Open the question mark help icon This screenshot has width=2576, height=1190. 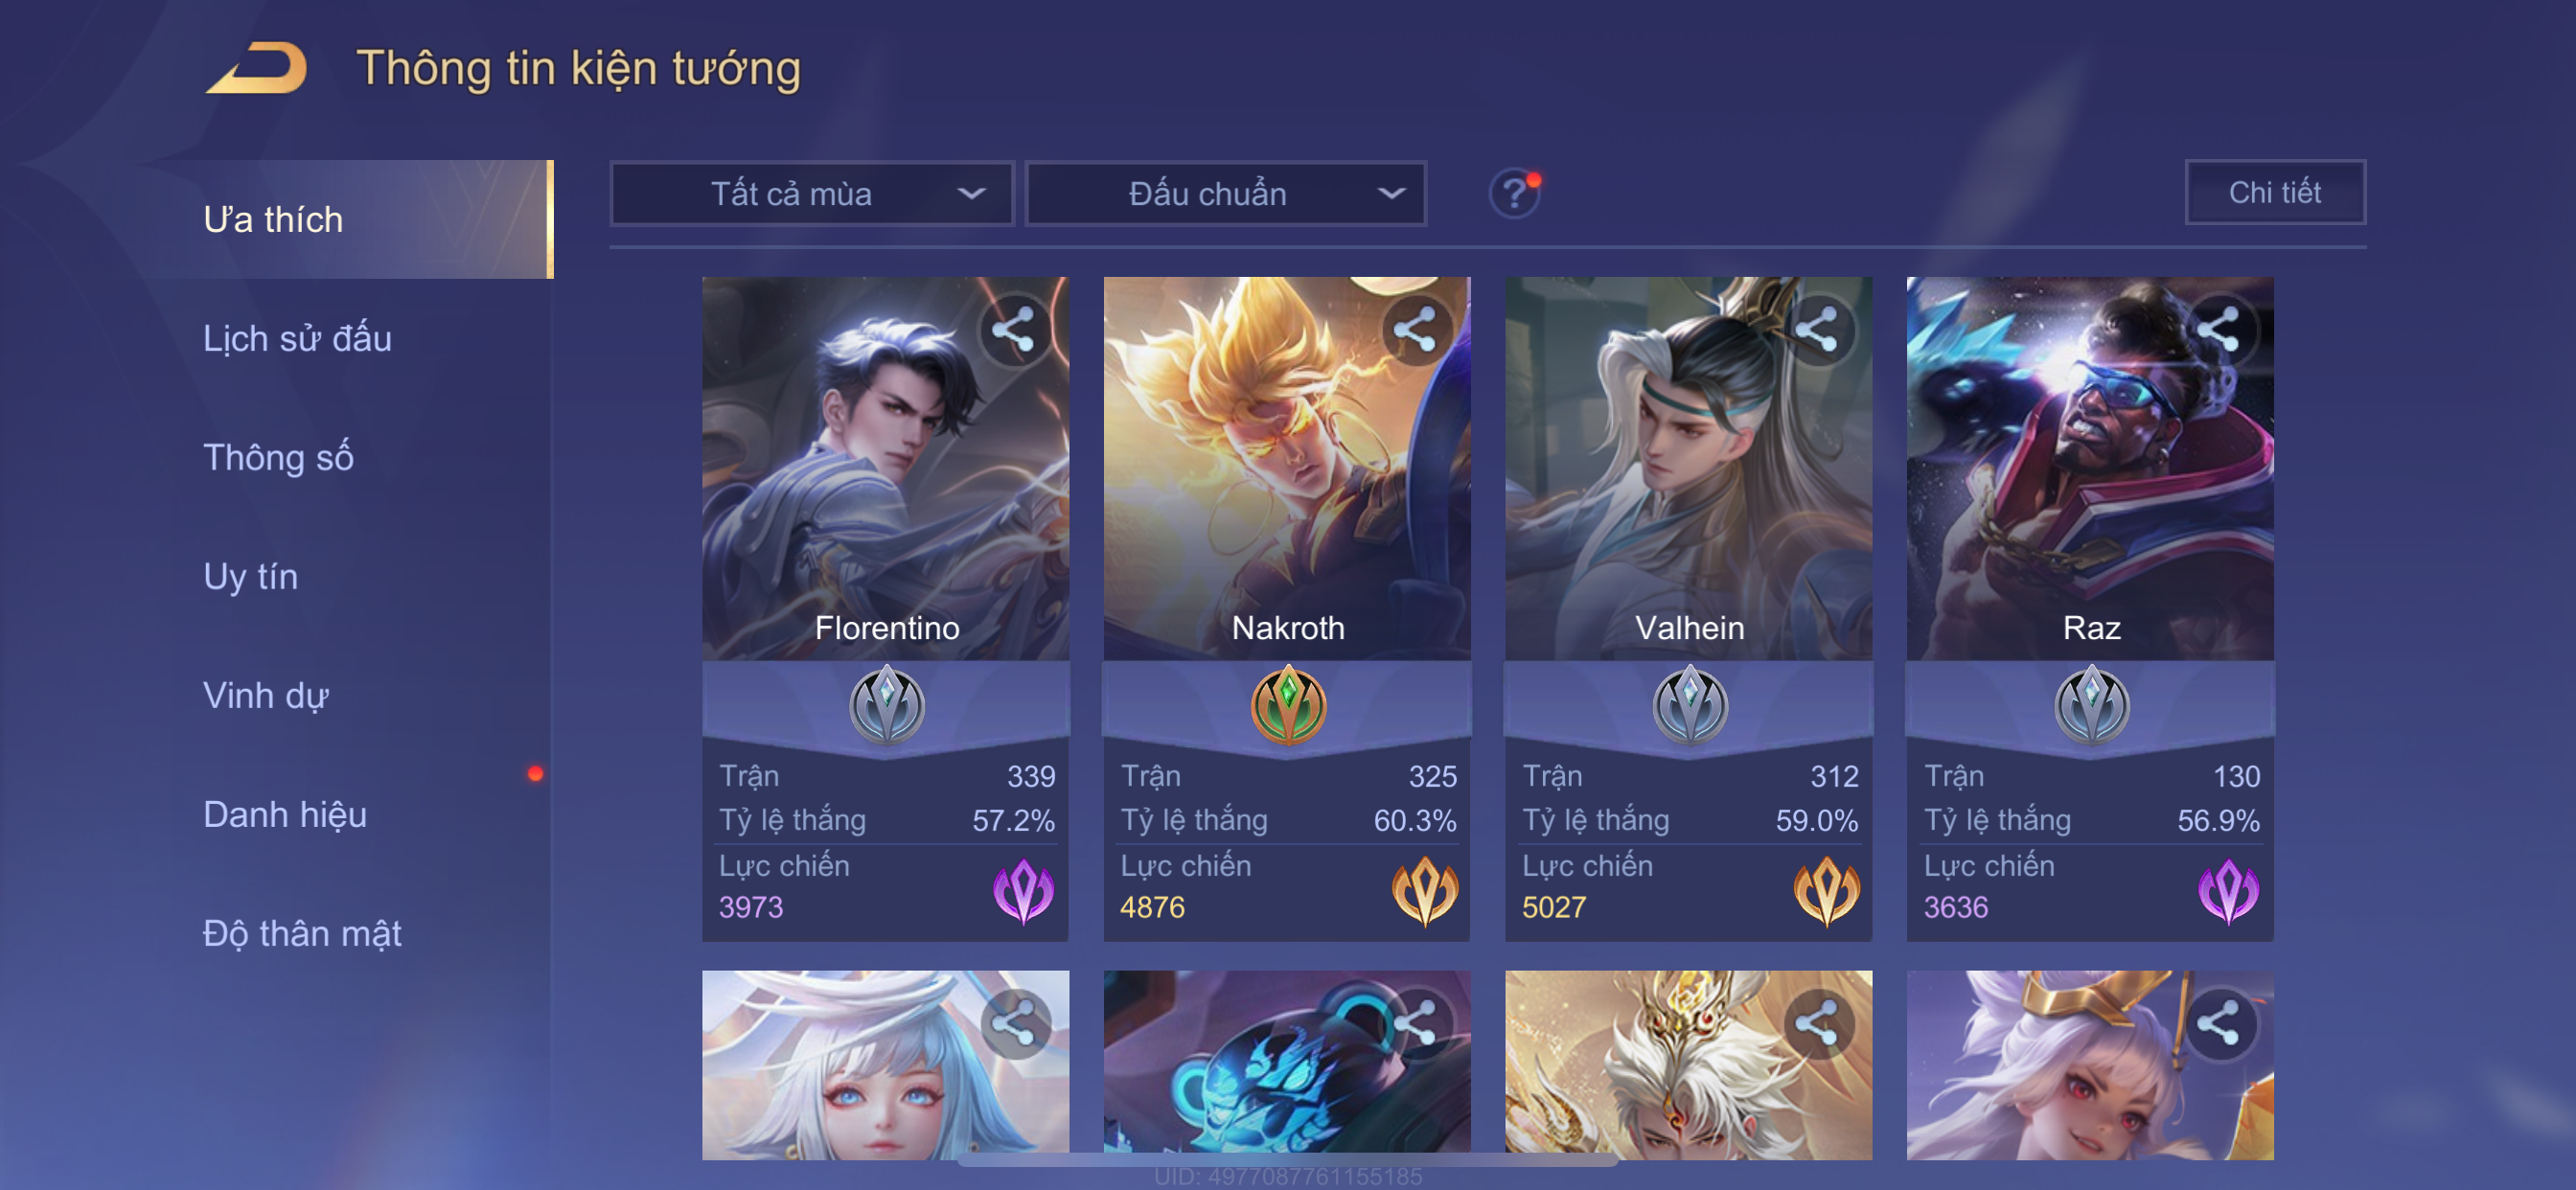click(1515, 193)
